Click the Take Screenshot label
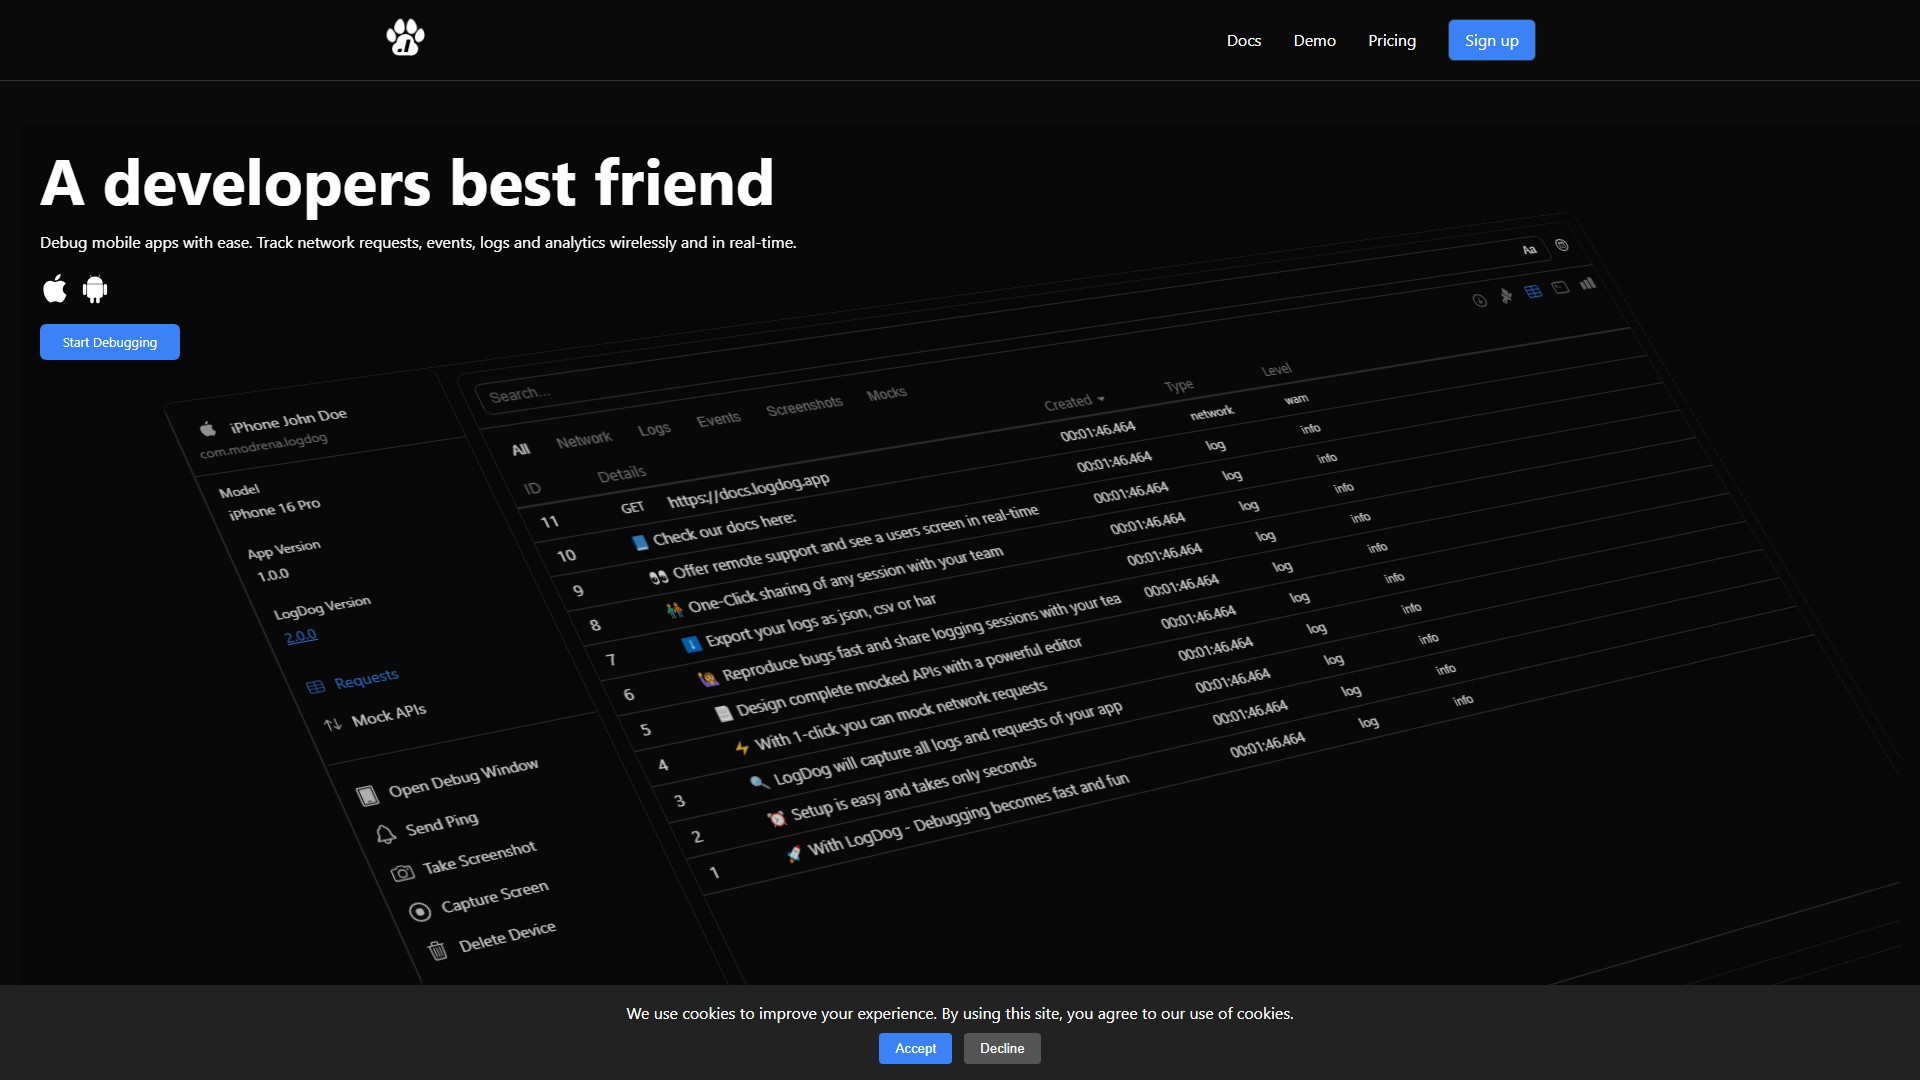Viewport: 1920px width, 1080px height. [479, 857]
